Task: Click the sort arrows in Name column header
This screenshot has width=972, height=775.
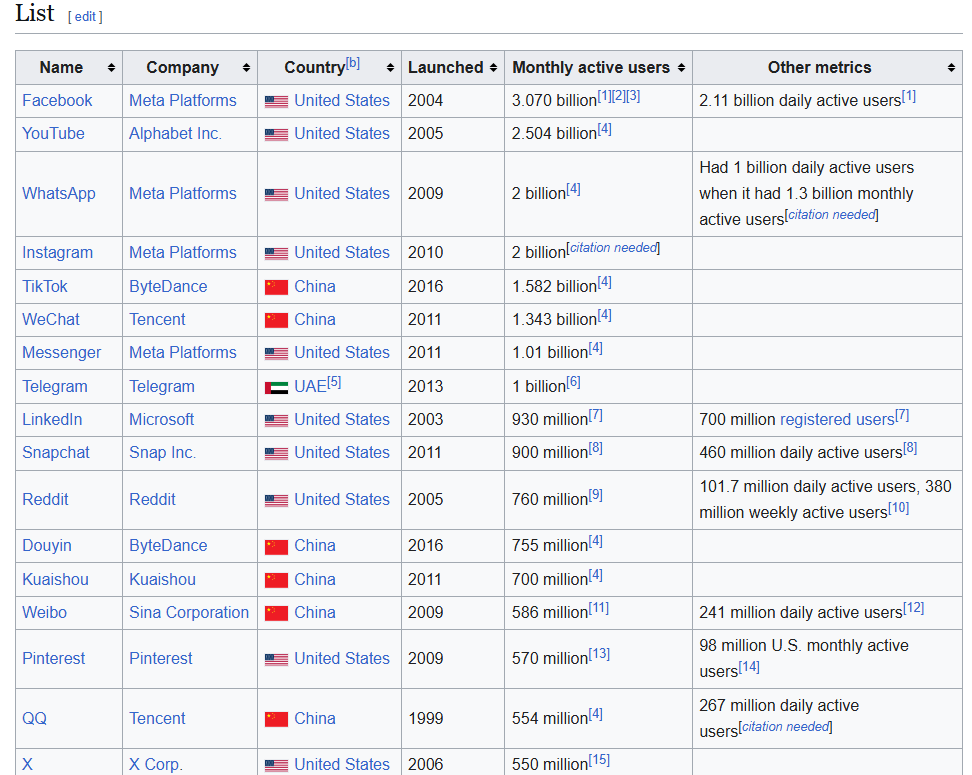Action: (x=111, y=68)
